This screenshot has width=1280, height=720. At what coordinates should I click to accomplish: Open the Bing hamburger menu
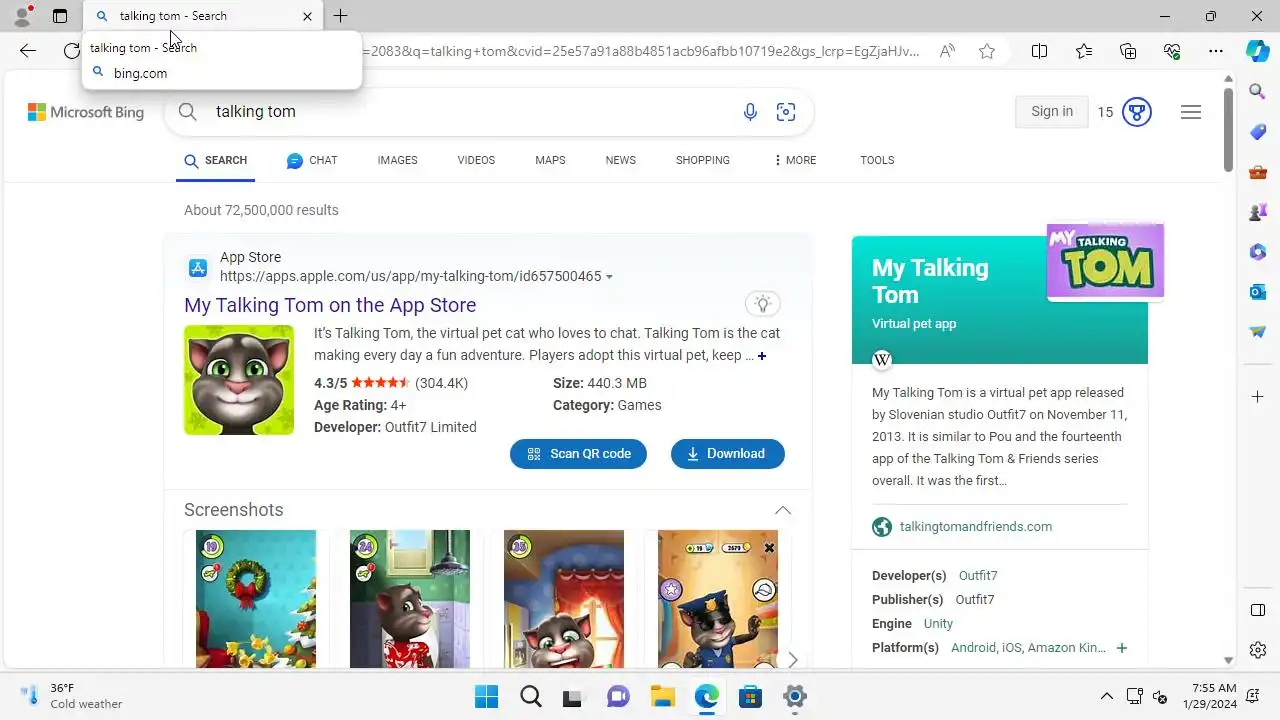(x=1191, y=112)
